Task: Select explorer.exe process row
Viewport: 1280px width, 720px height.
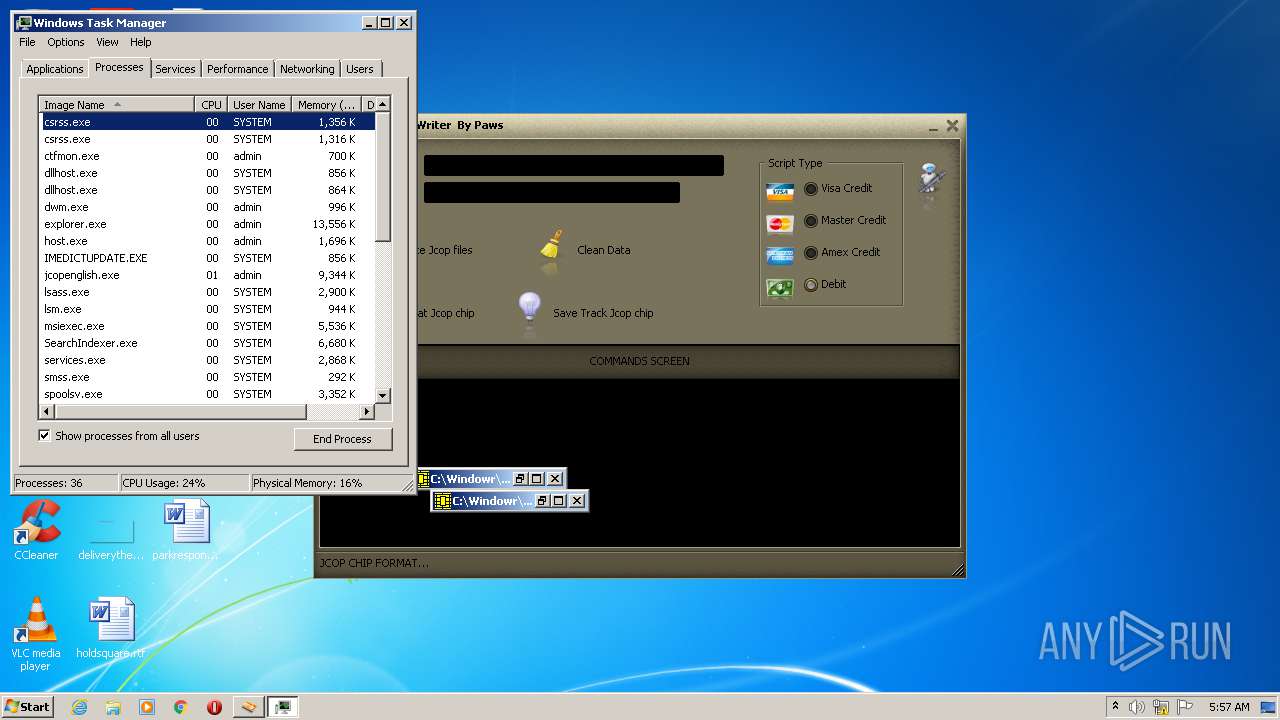Action: 208,224
